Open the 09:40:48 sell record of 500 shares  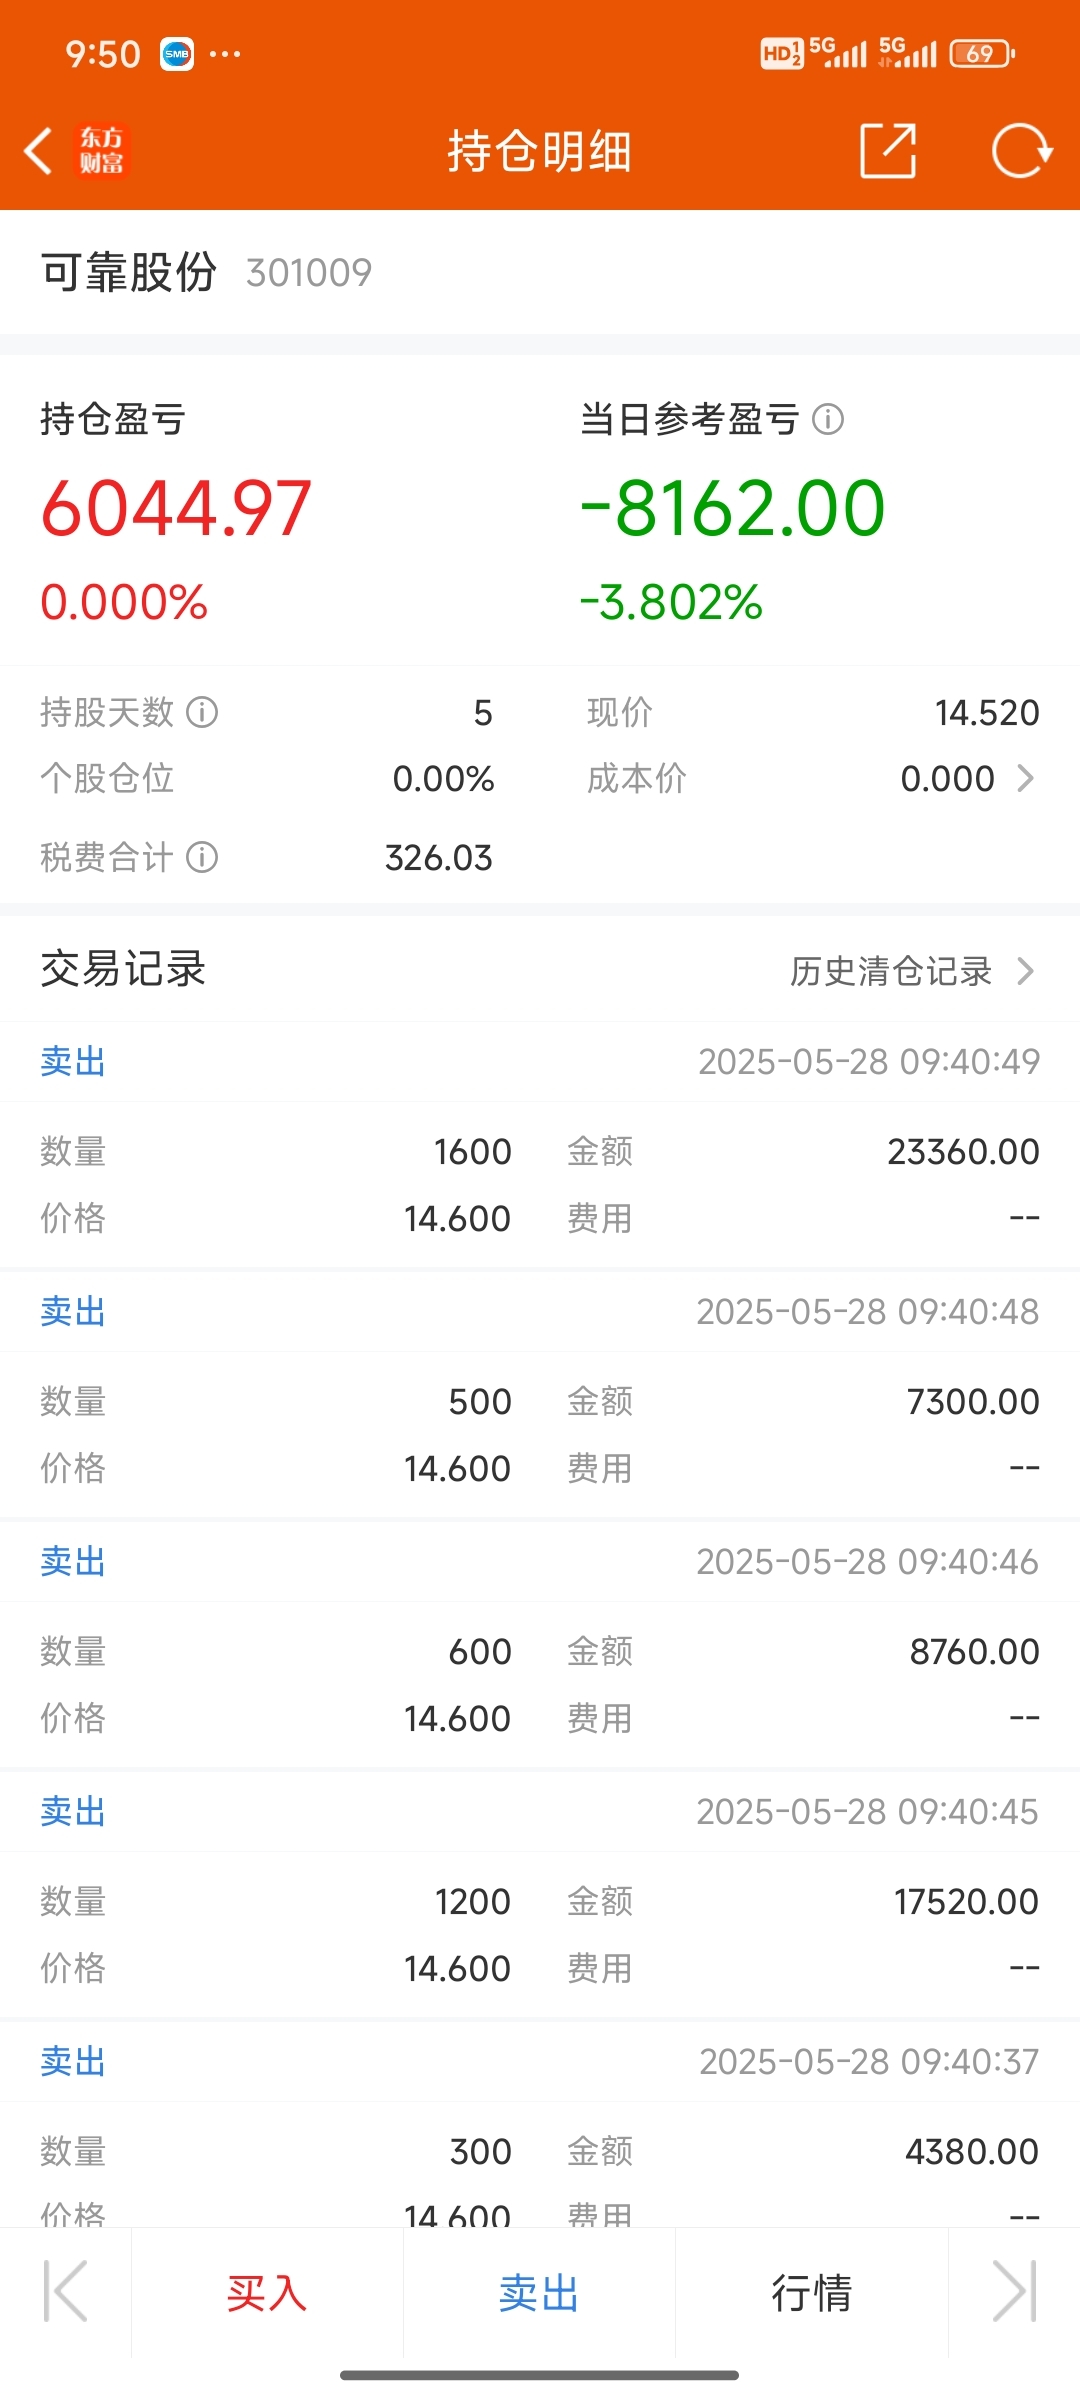pyautogui.click(x=540, y=1395)
